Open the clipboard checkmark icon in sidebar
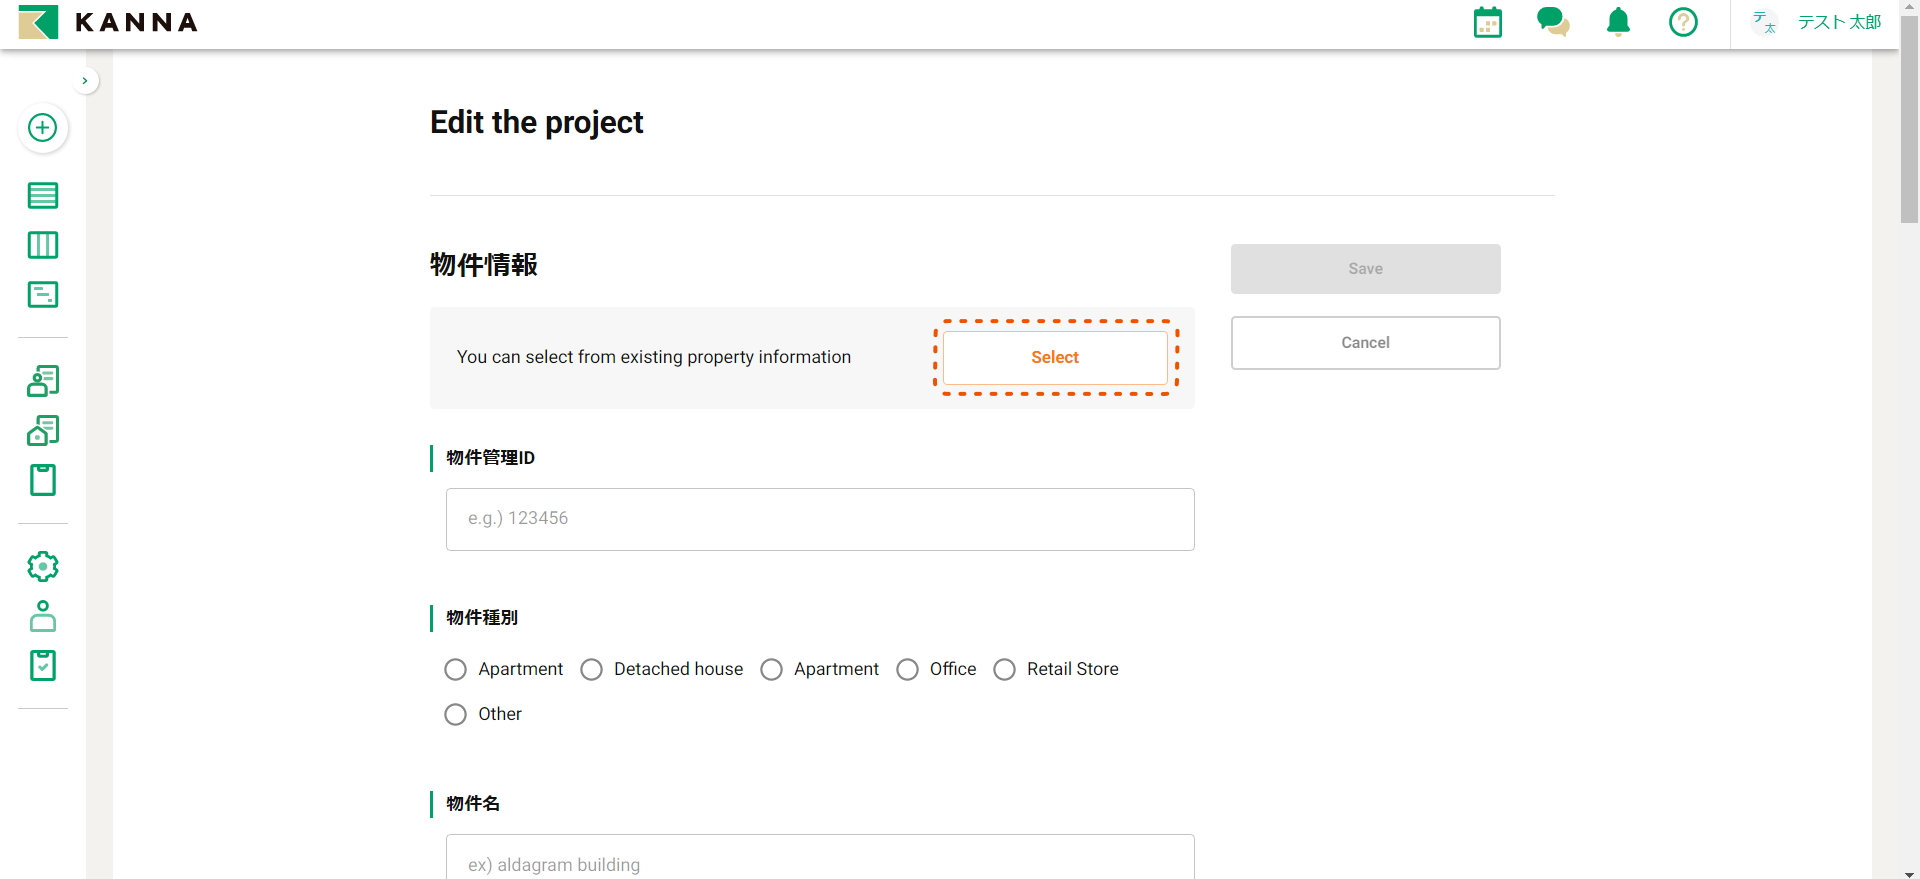 43,666
